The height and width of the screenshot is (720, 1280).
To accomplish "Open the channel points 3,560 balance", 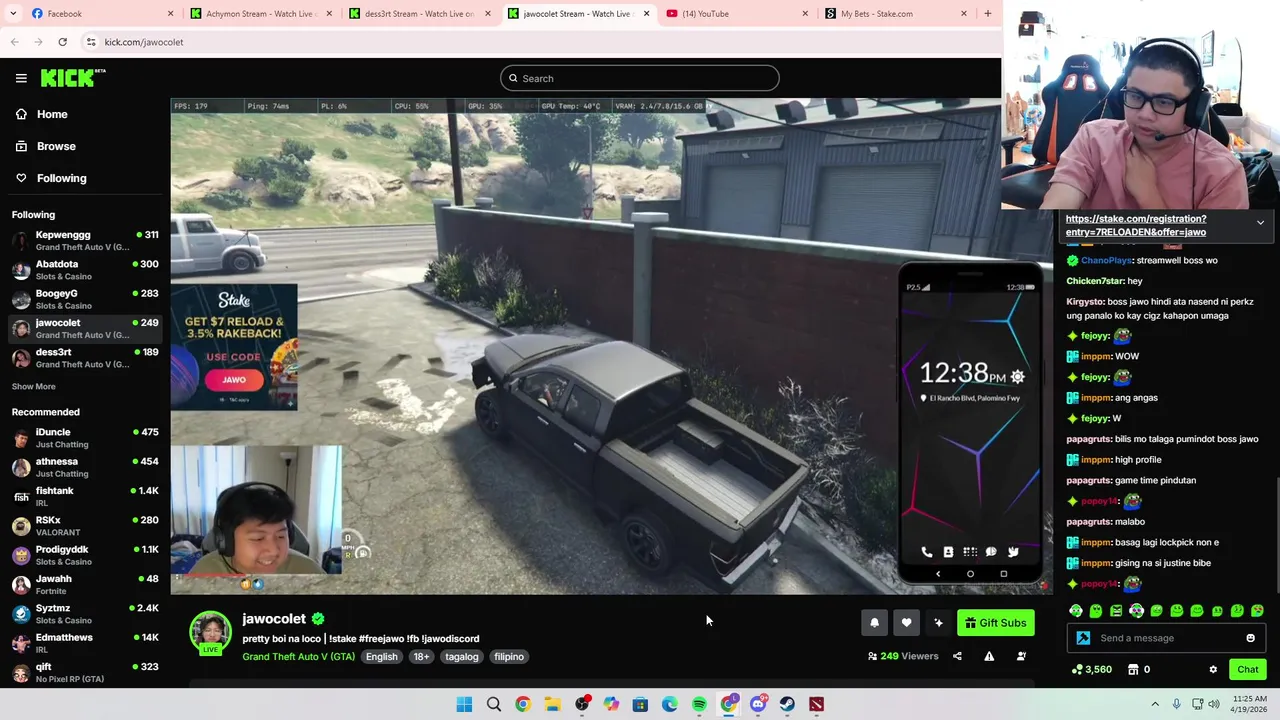I will 1091,670.
